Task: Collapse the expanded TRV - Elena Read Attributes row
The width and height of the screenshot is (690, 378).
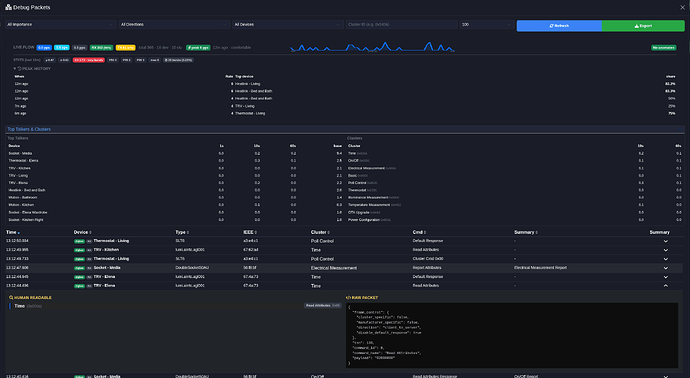Action: click(x=666, y=286)
